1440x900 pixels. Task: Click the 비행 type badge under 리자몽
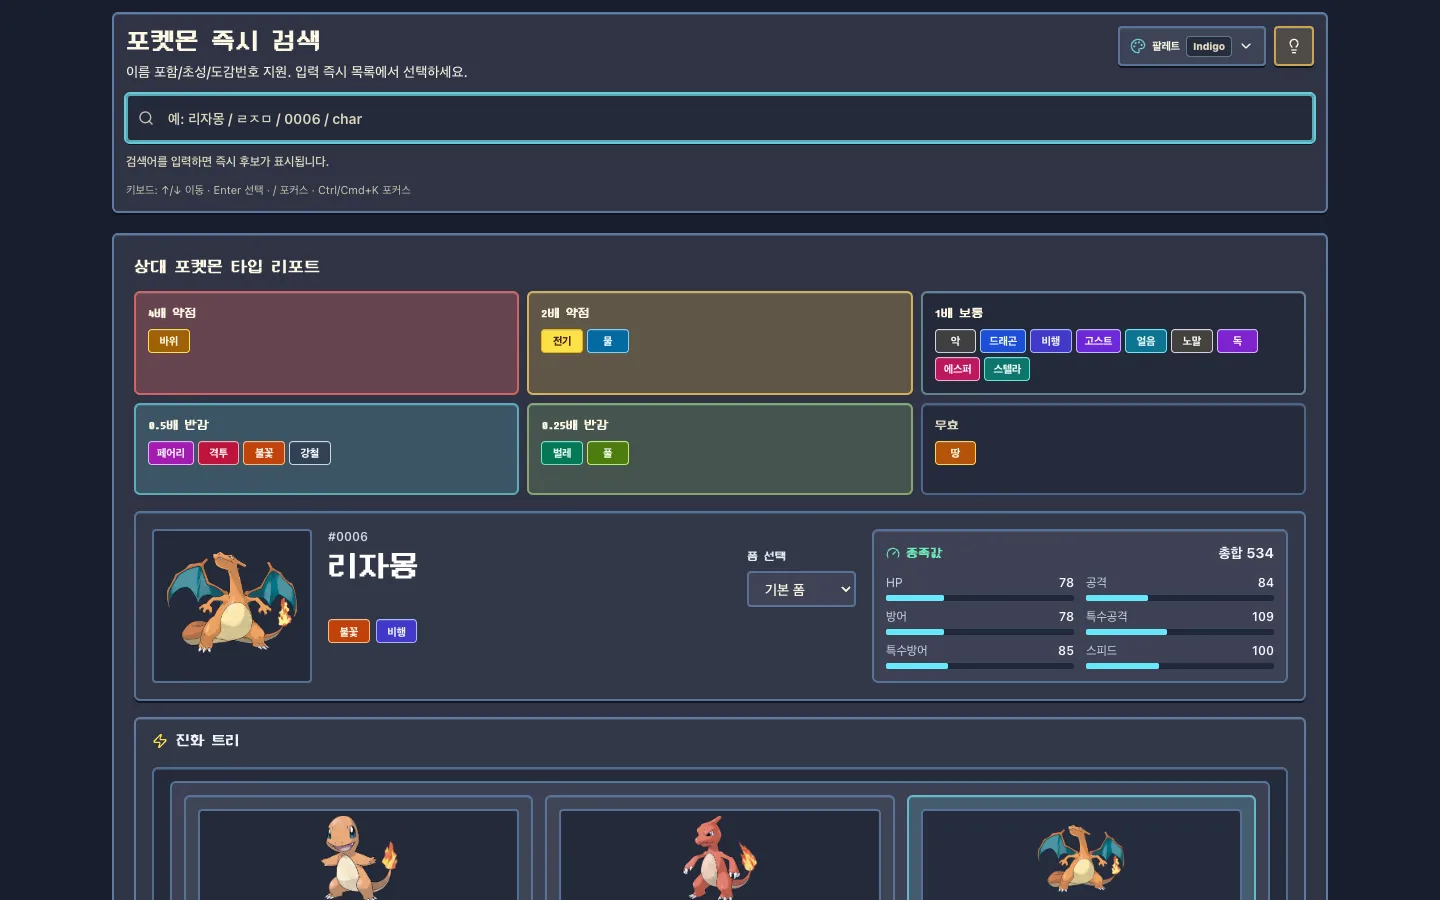click(x=397, y=632)
